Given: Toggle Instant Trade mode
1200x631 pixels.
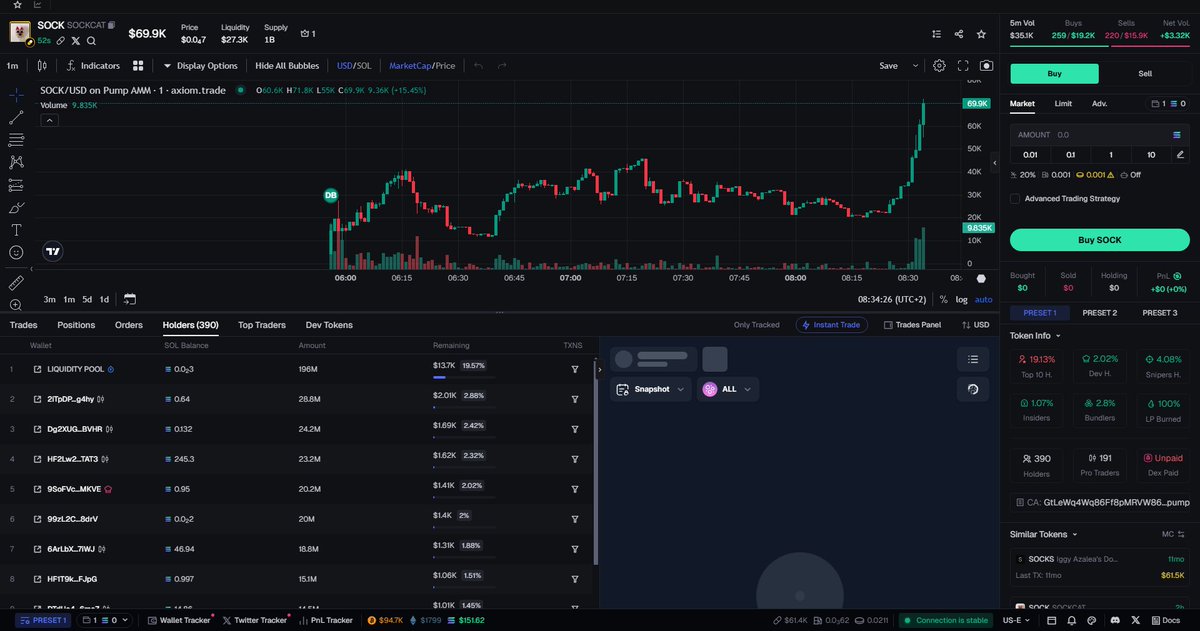Looking at the screenshot, I should tap(832, 325).
